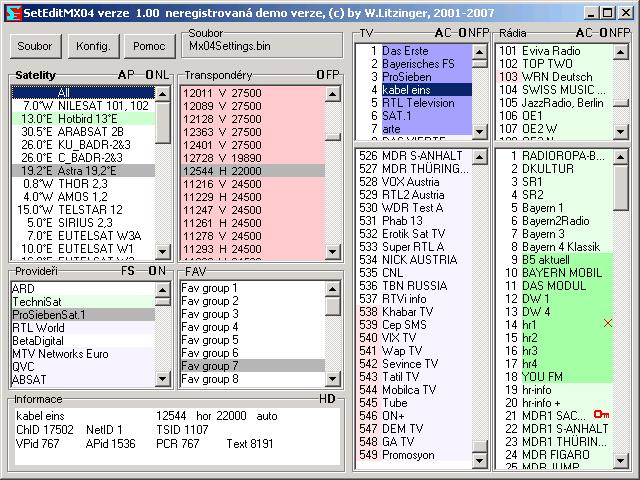Select radio 1 RADIOROPA-B...

(555, 156)
